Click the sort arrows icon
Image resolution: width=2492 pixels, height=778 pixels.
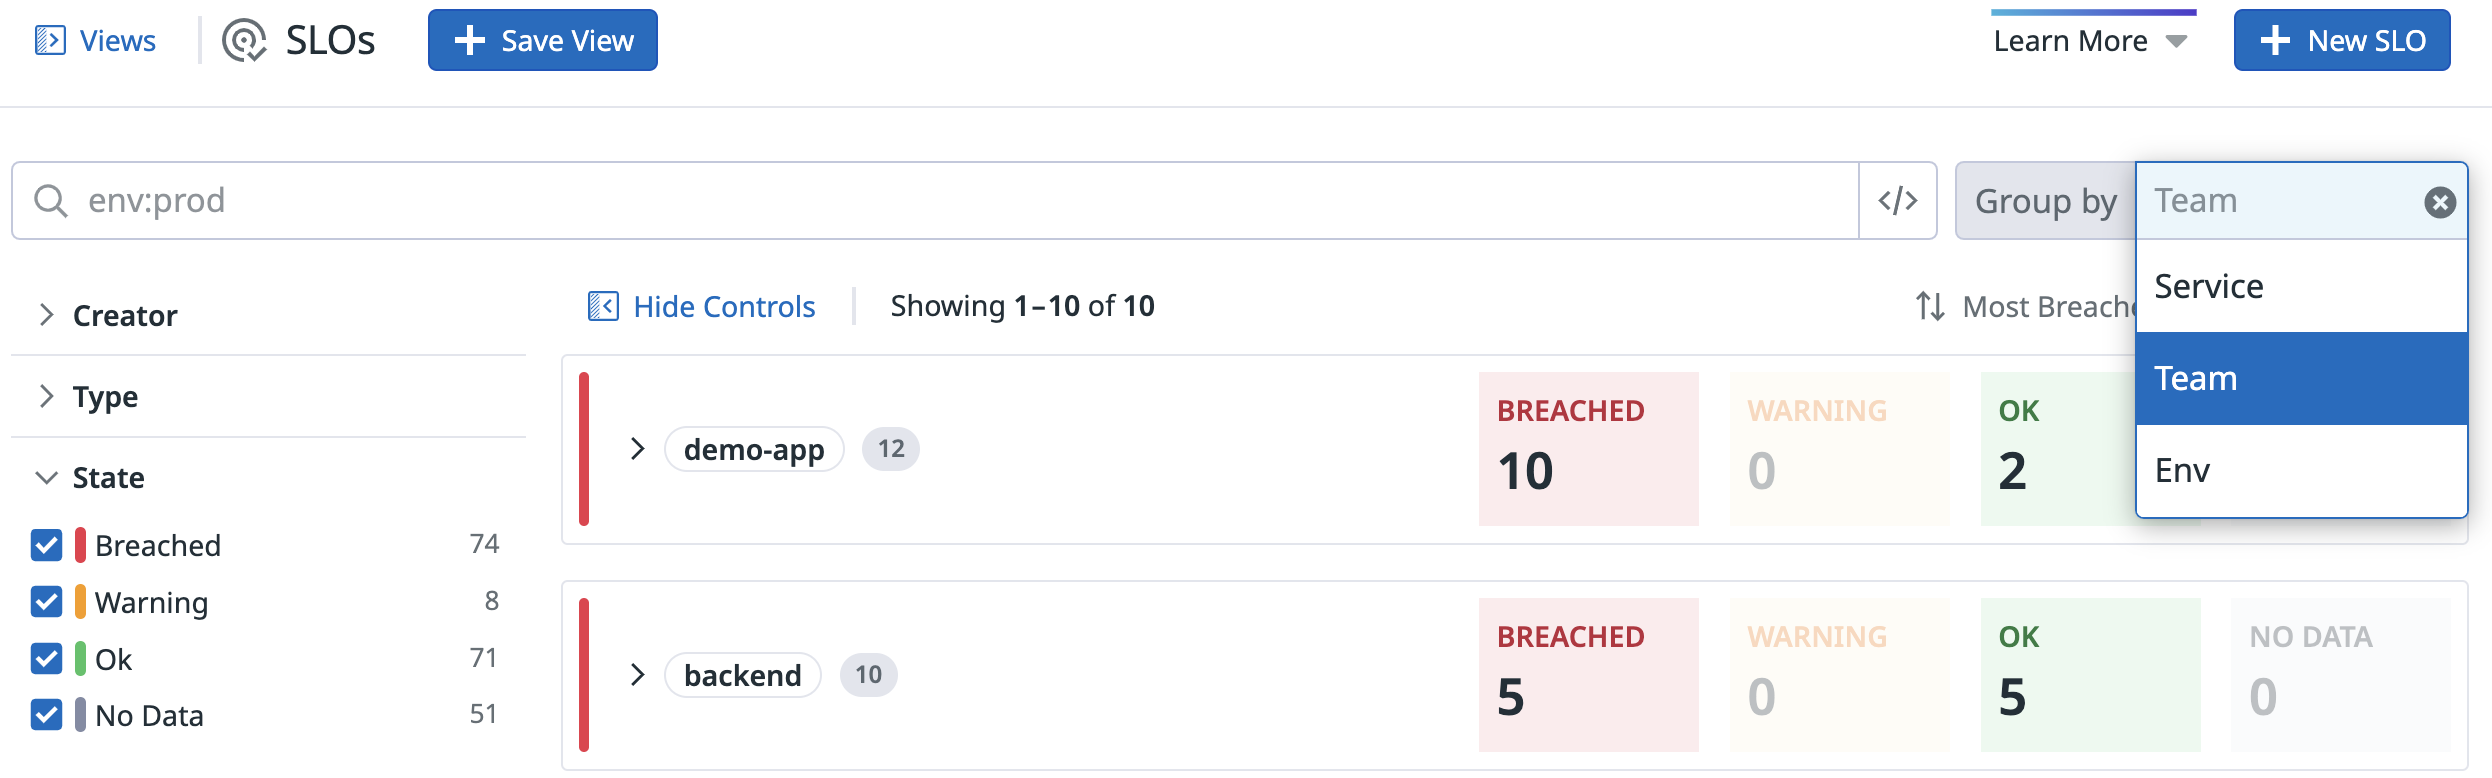1929,306
